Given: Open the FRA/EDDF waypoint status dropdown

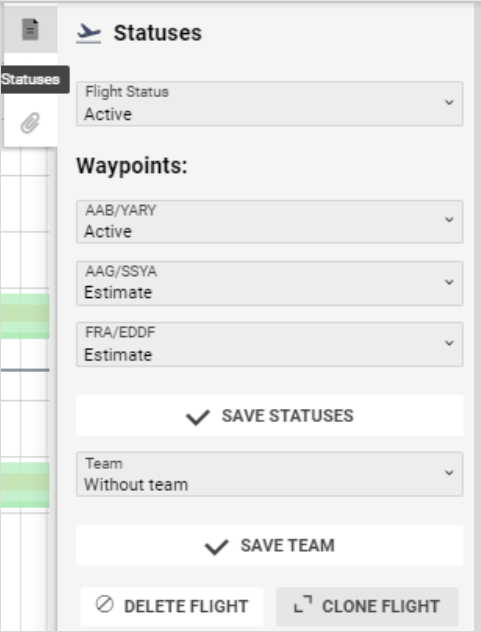Looking at the screenshot, I should pos(269,344).
